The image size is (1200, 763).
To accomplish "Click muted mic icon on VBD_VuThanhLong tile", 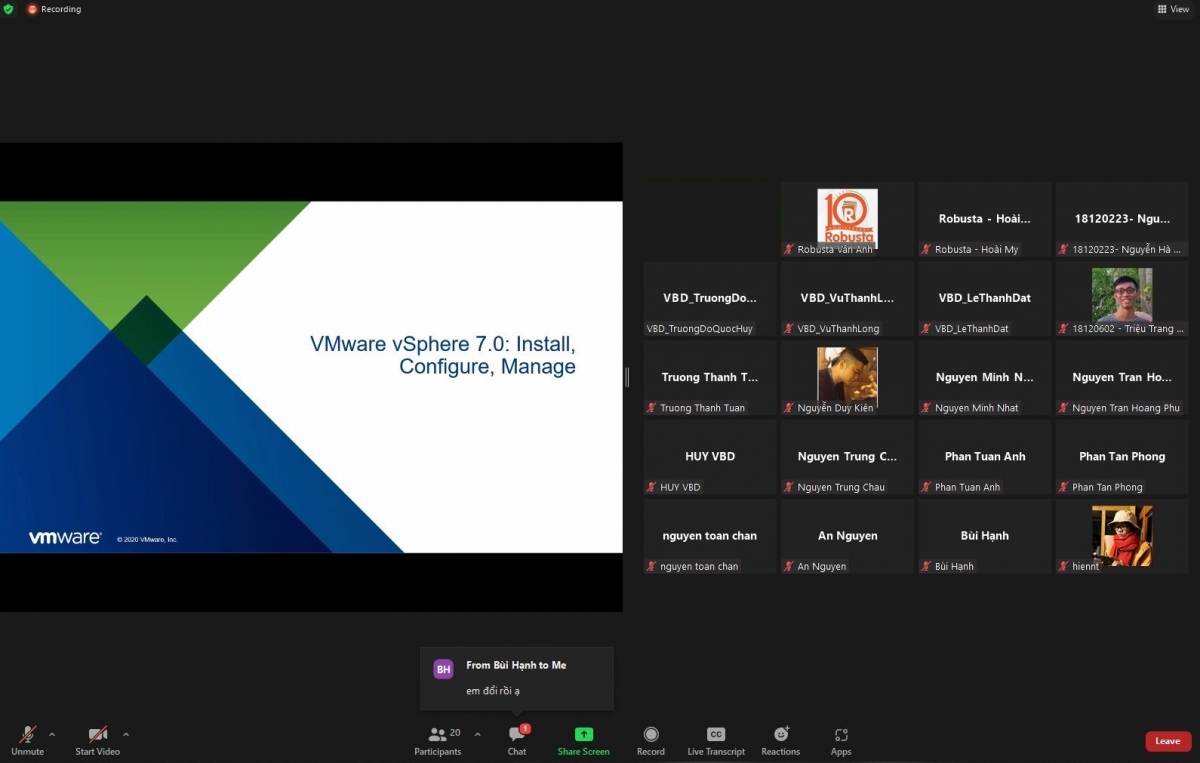I will (789, 329).
